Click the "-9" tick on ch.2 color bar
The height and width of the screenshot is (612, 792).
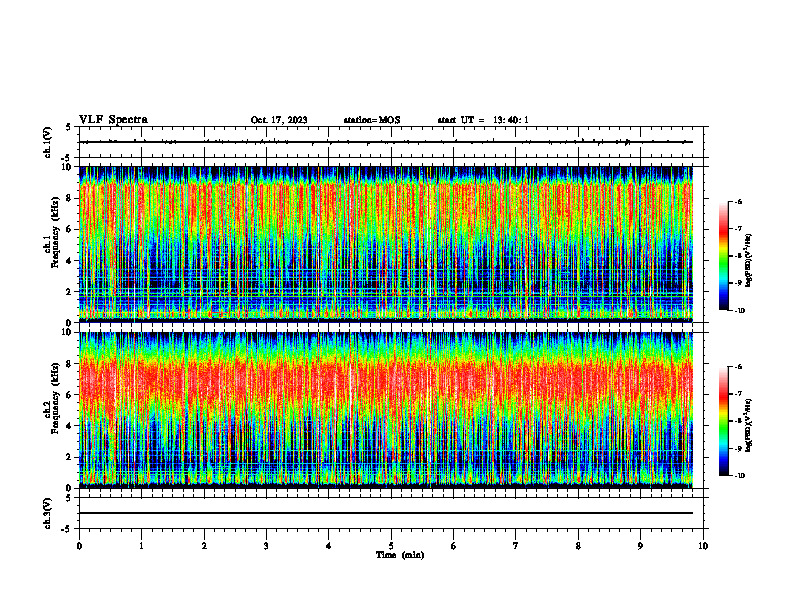point(738,448)
